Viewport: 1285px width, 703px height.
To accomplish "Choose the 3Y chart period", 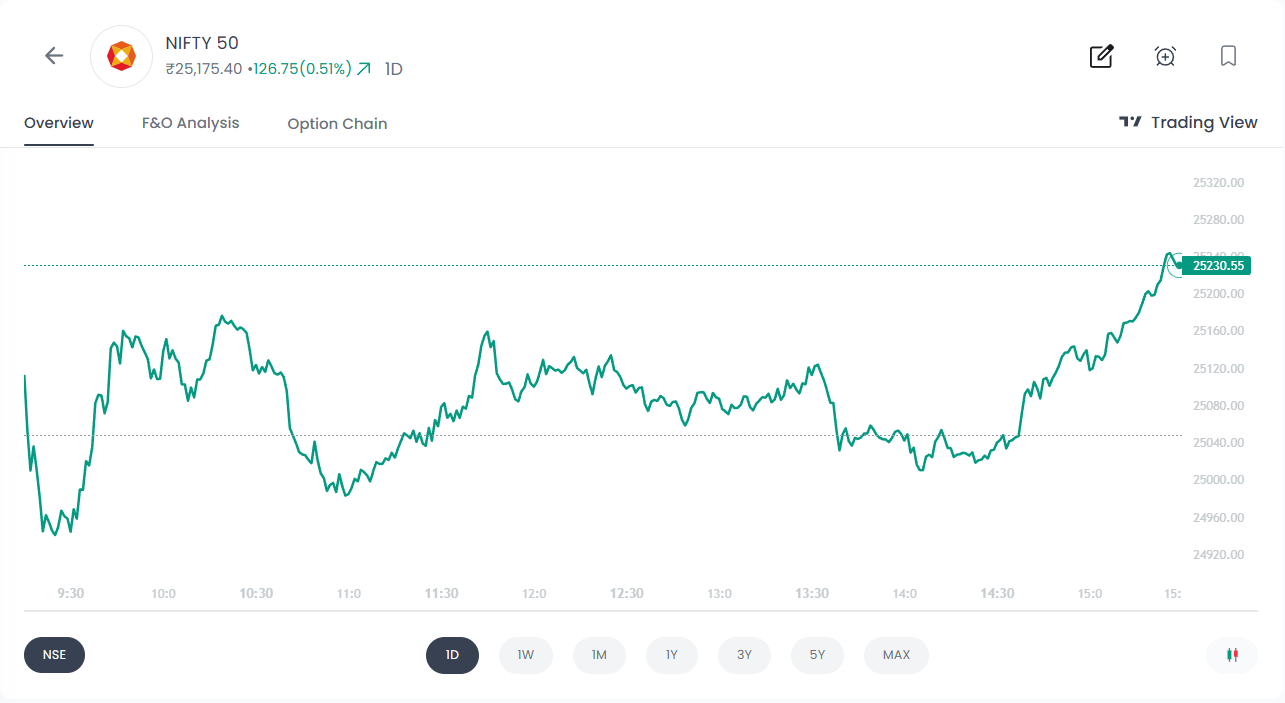I will pyautogui.click(x=744, y=655).
